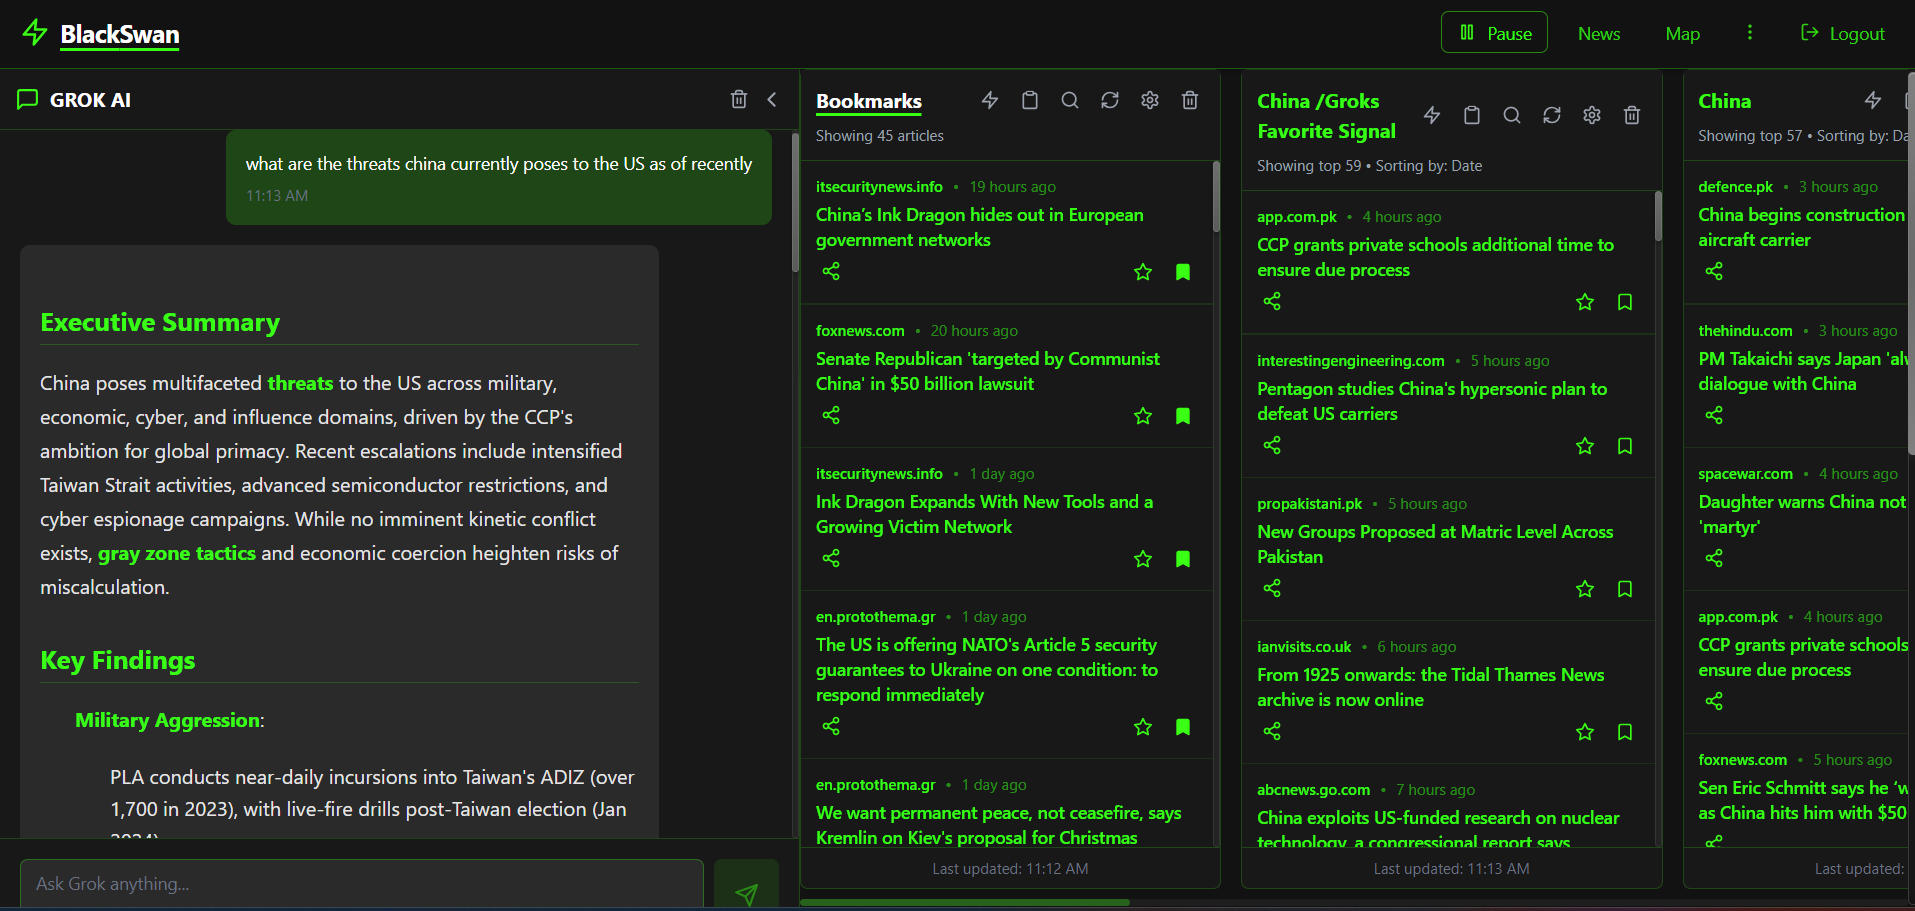Star the CCP grants private schools article
1915x911 pixels.
tap(1585, 302)
